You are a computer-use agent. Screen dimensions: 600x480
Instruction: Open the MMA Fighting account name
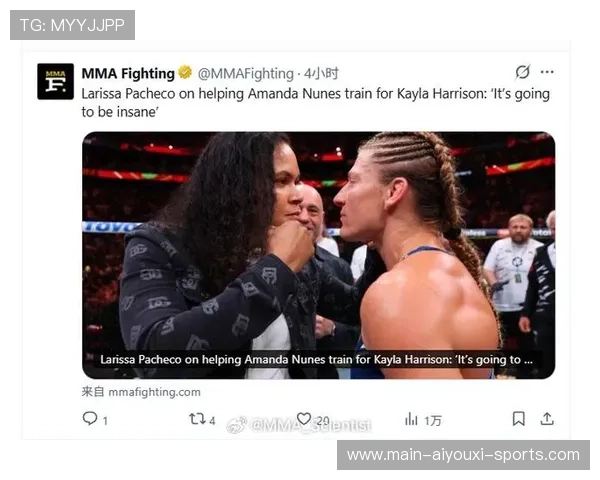[128, 73]
